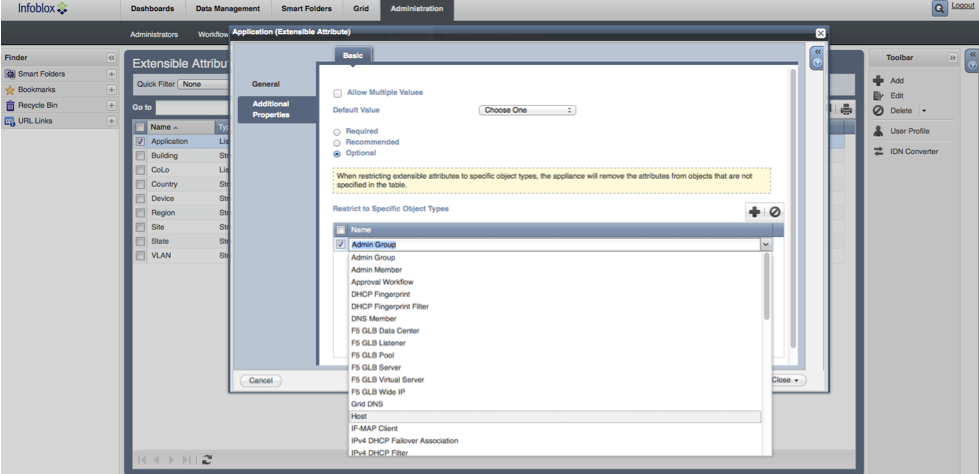
Task: Click the print icon above the table
Action: (846, 109)
